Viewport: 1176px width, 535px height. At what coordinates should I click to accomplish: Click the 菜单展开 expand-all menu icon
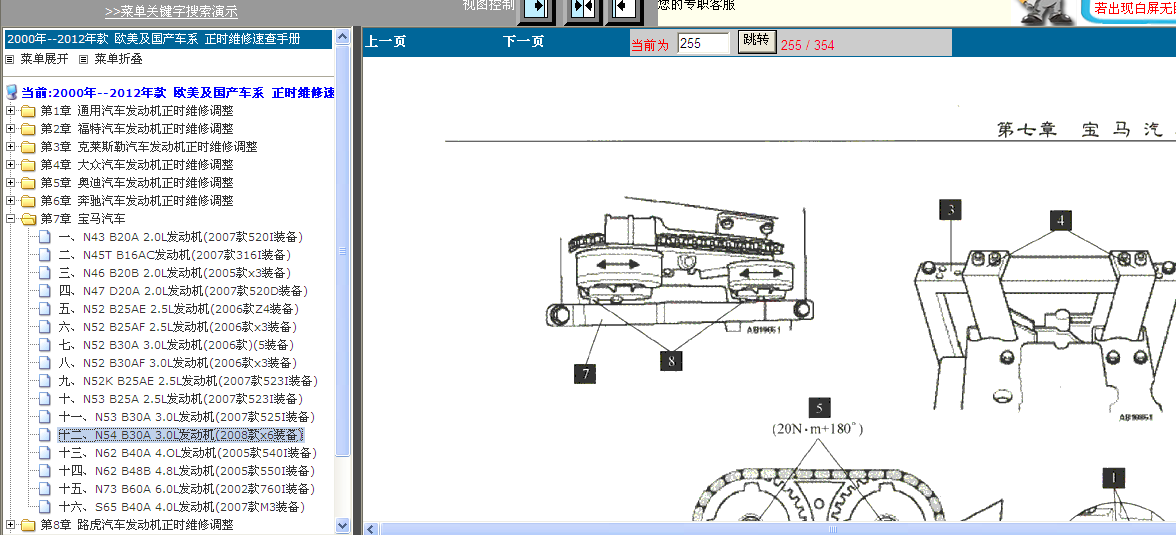coord(10,59)
